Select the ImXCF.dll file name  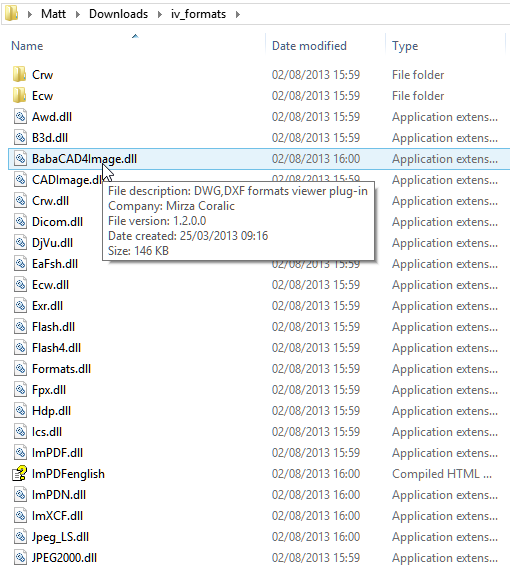tap(57, 516)
